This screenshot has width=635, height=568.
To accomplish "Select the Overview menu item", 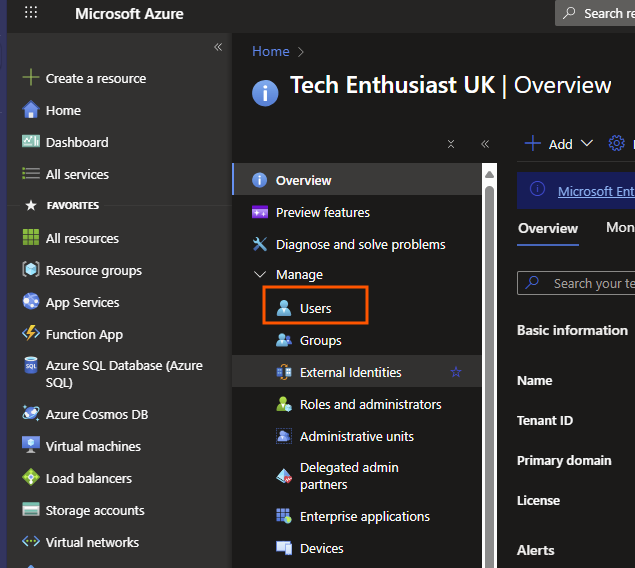I will click(357, 180).
